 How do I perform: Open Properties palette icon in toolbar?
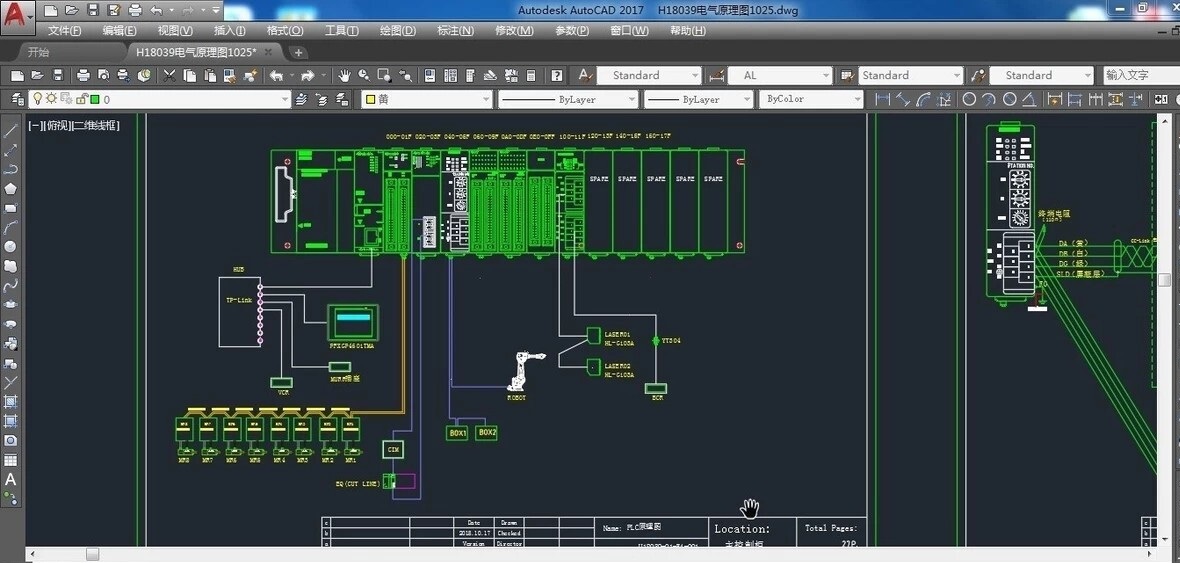430,75
